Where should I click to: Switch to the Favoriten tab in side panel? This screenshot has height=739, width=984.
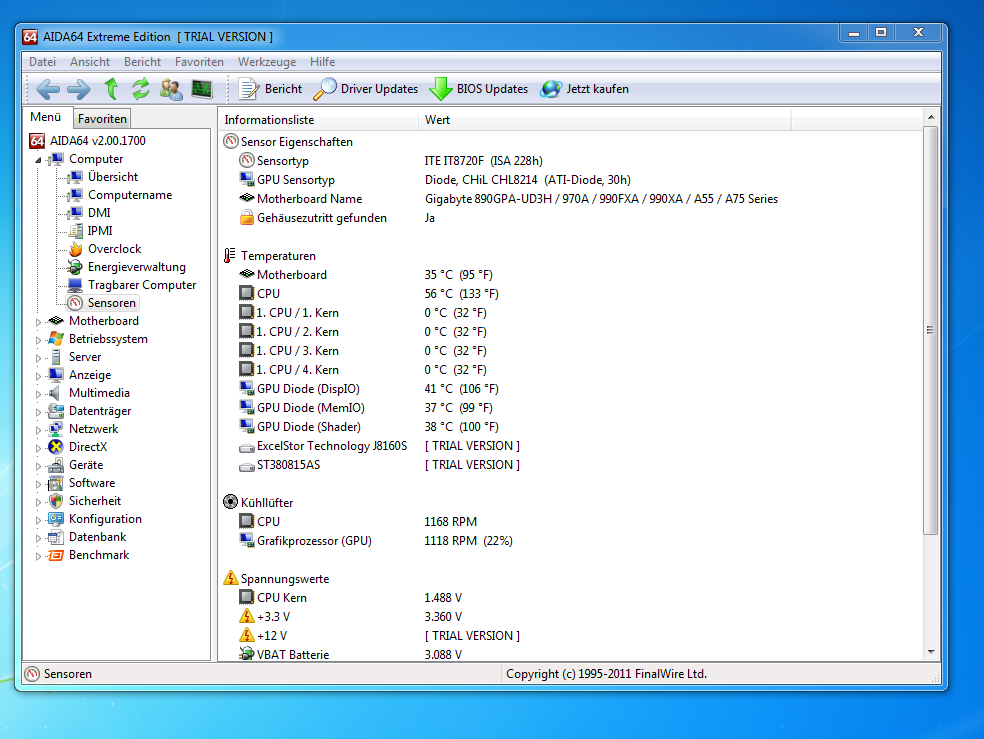click(x=102, y=119)
